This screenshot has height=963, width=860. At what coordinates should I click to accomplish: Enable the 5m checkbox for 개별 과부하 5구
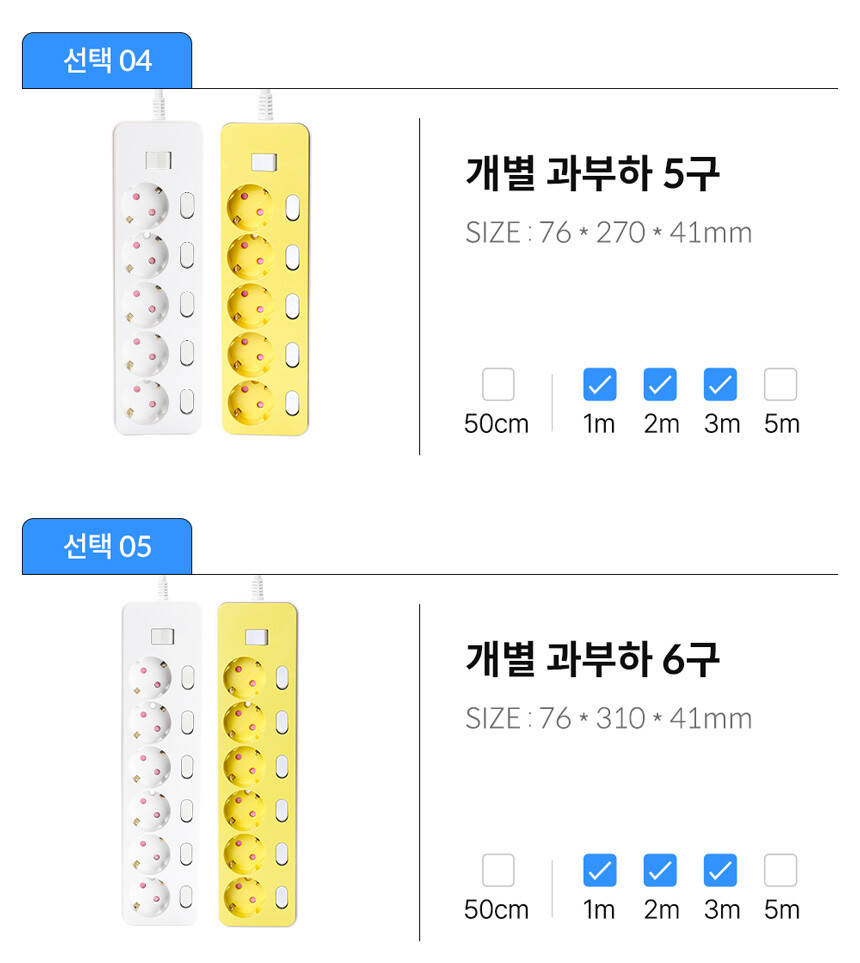tap(780, 385)
